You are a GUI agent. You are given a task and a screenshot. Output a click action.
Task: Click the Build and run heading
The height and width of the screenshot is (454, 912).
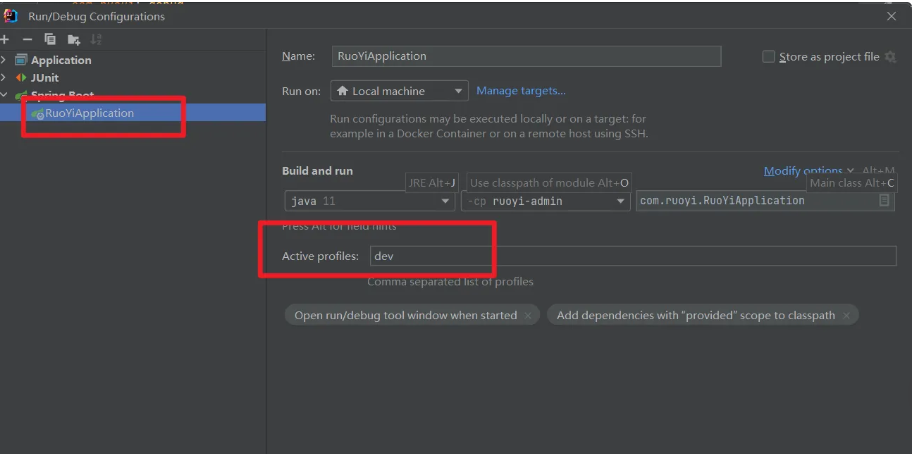pos(317,171)
